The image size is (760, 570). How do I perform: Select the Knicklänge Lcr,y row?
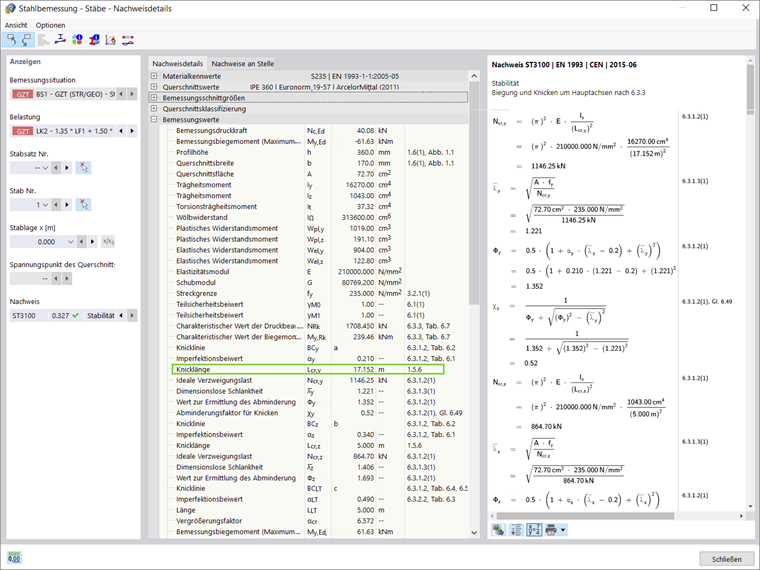[x=307, y=369]
